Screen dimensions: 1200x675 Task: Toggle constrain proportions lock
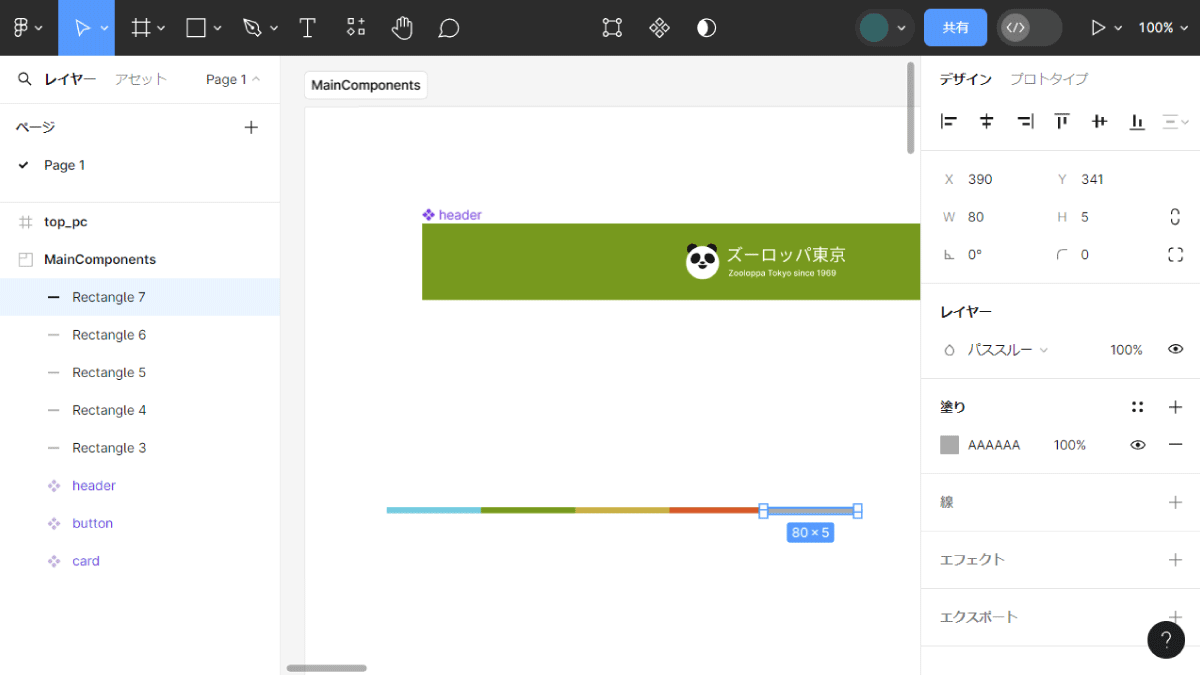coord(1175,217)
